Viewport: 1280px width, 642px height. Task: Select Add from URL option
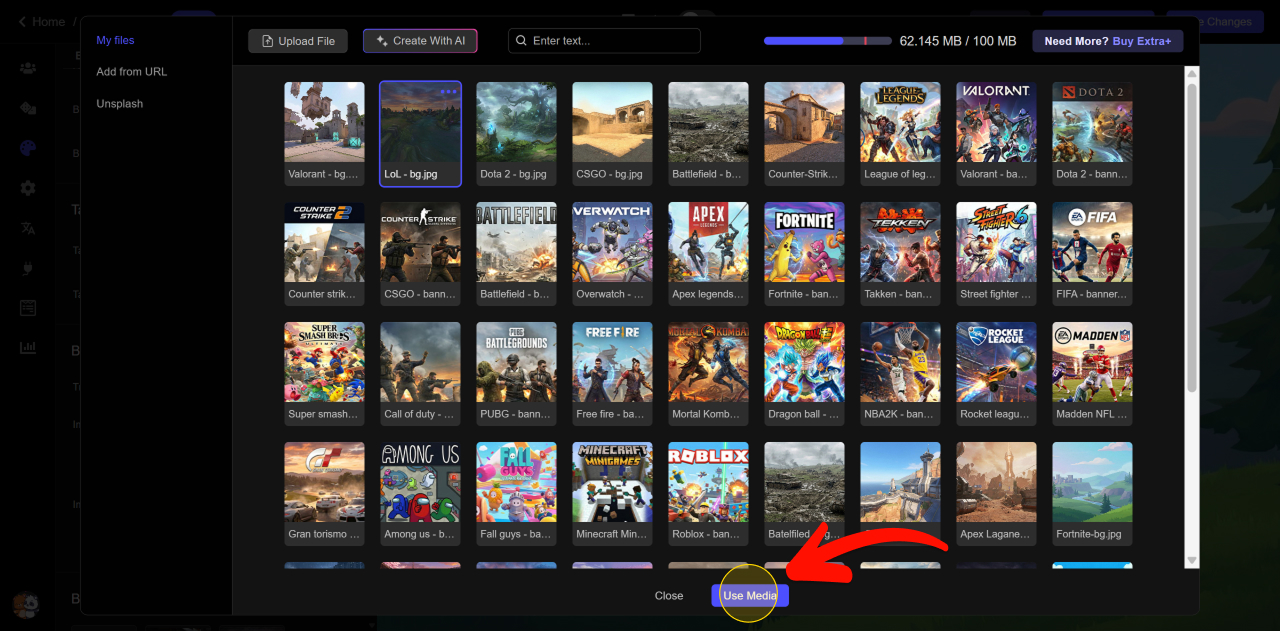131,72
